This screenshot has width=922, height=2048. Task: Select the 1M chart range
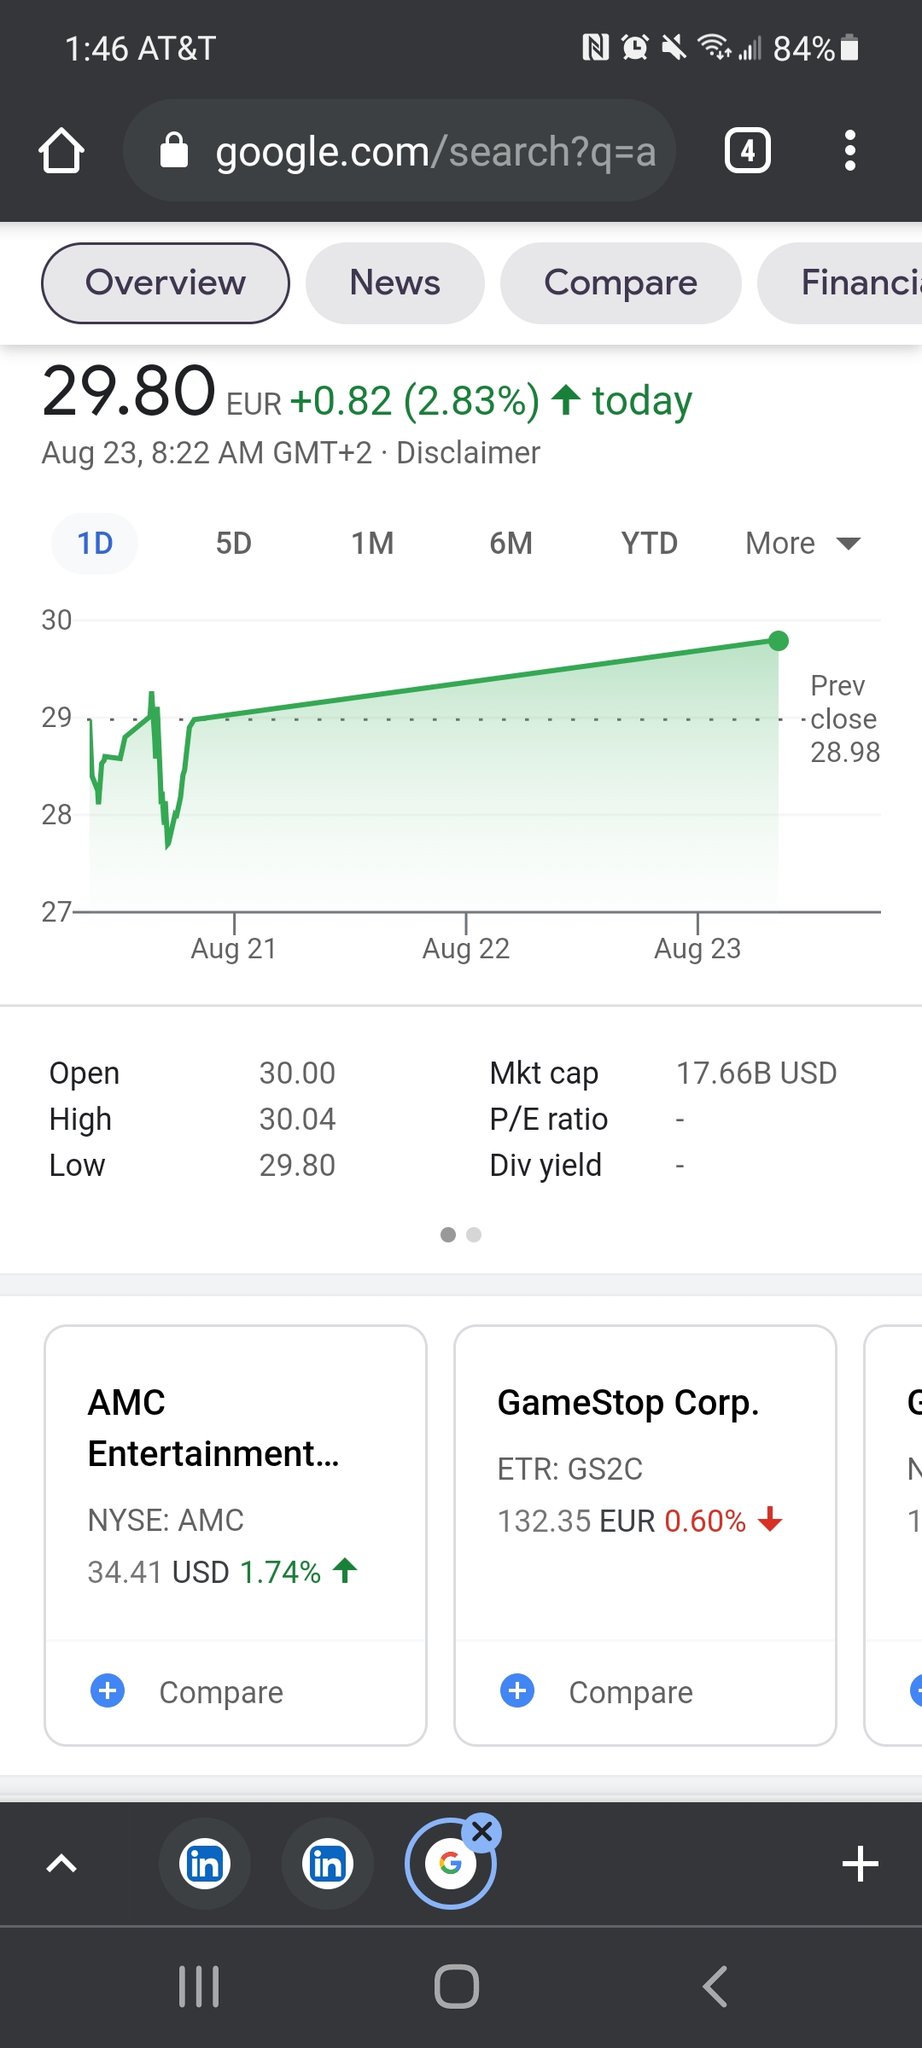(x=372, y=543)
